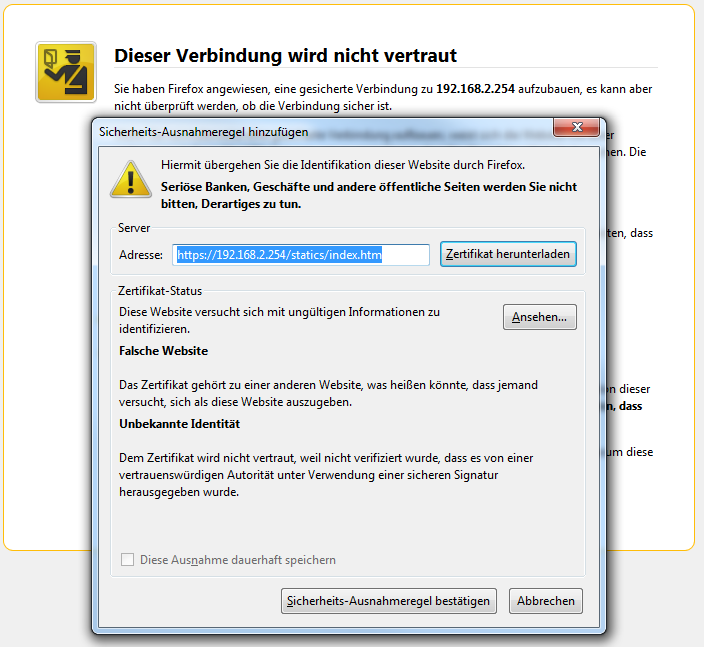Click the dialog title Sicherheits-Ausnahmeregel hinzufügen
This screenshot has width=704, height=647.
coord(204,132)
